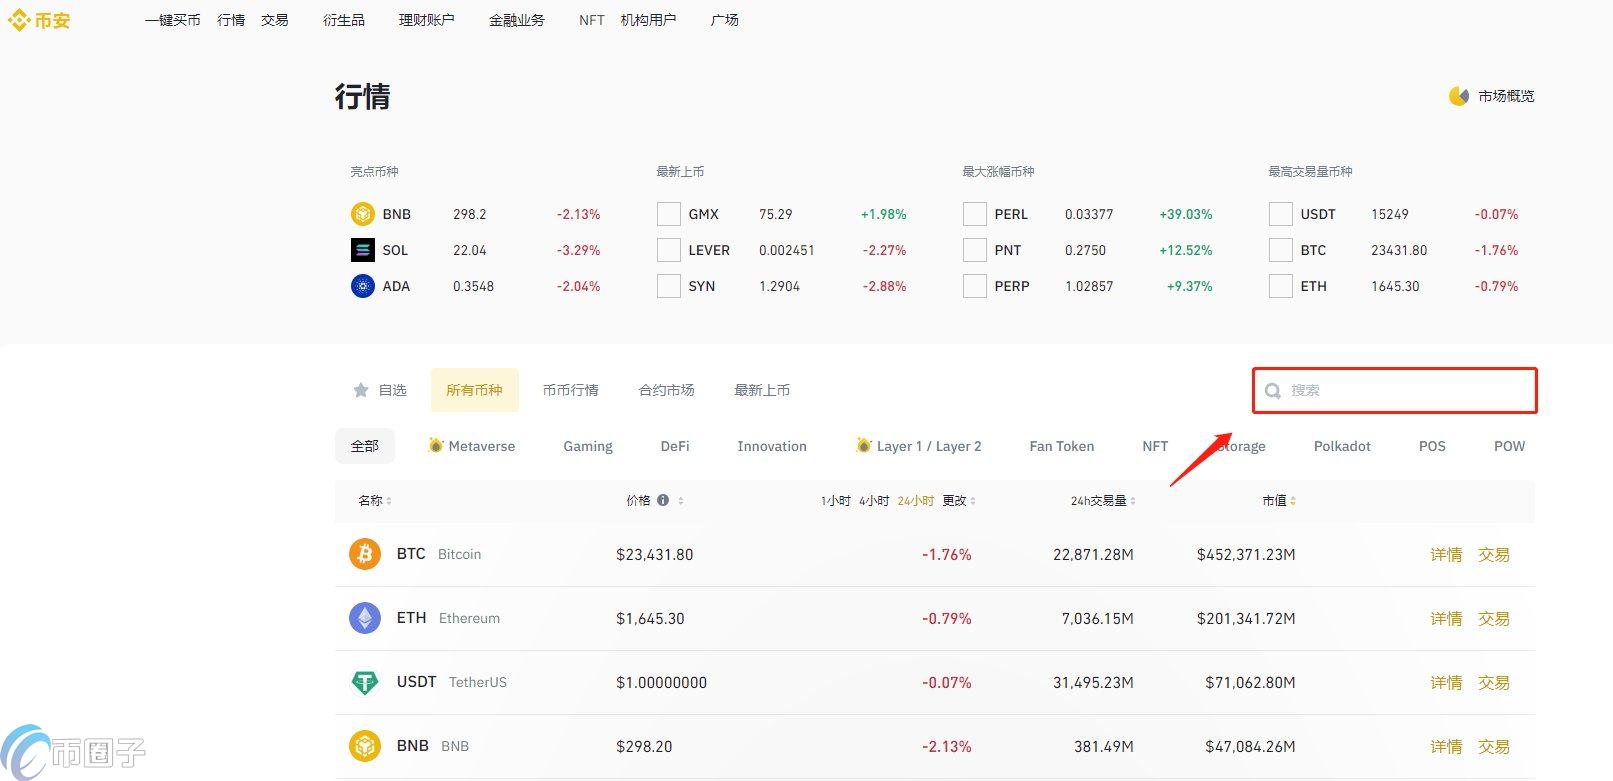Open the 市场概览 link
Screen dimensions: 1613x781
[1492, 96]
